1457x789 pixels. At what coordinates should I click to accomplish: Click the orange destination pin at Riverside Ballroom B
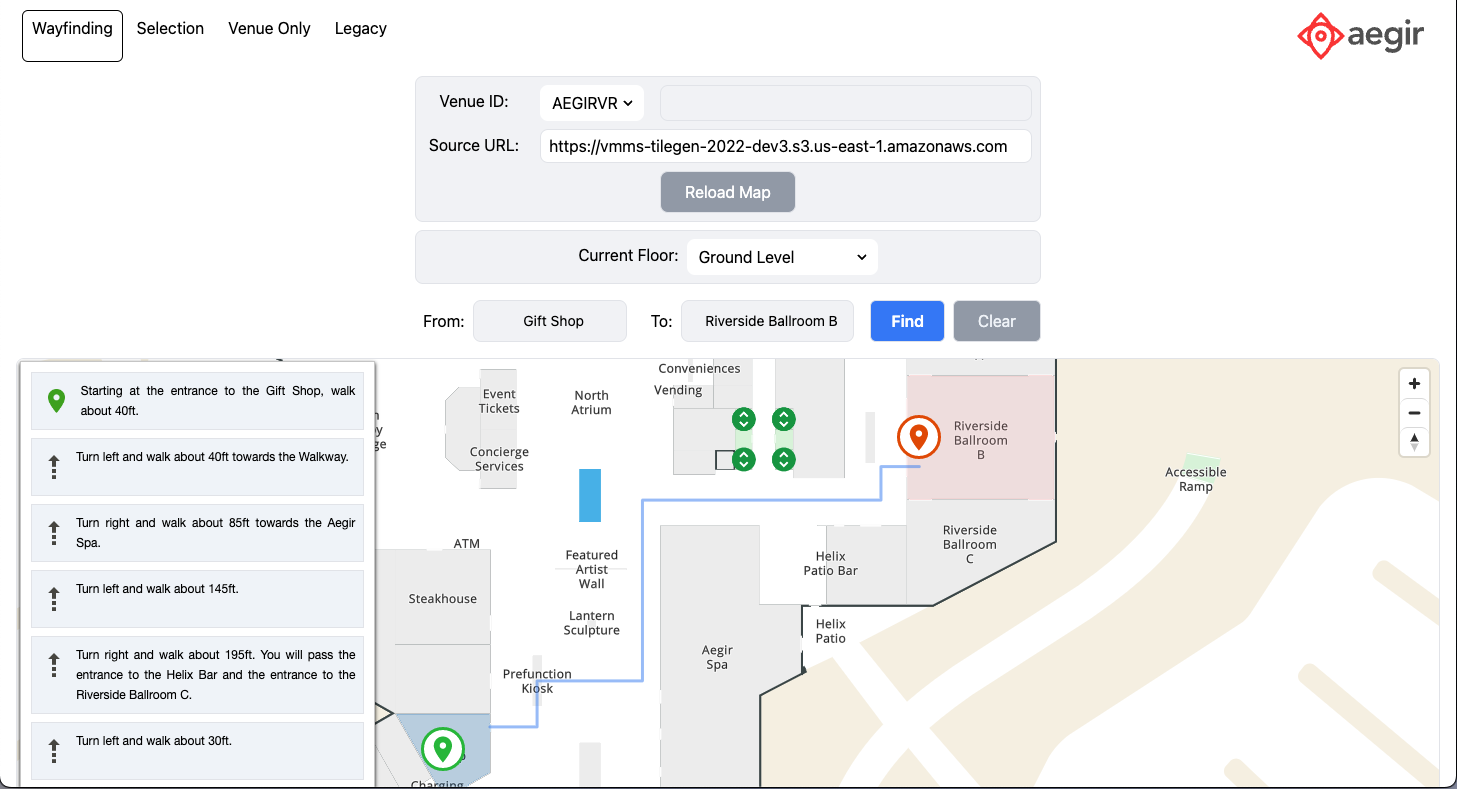[x=918, y=437]
